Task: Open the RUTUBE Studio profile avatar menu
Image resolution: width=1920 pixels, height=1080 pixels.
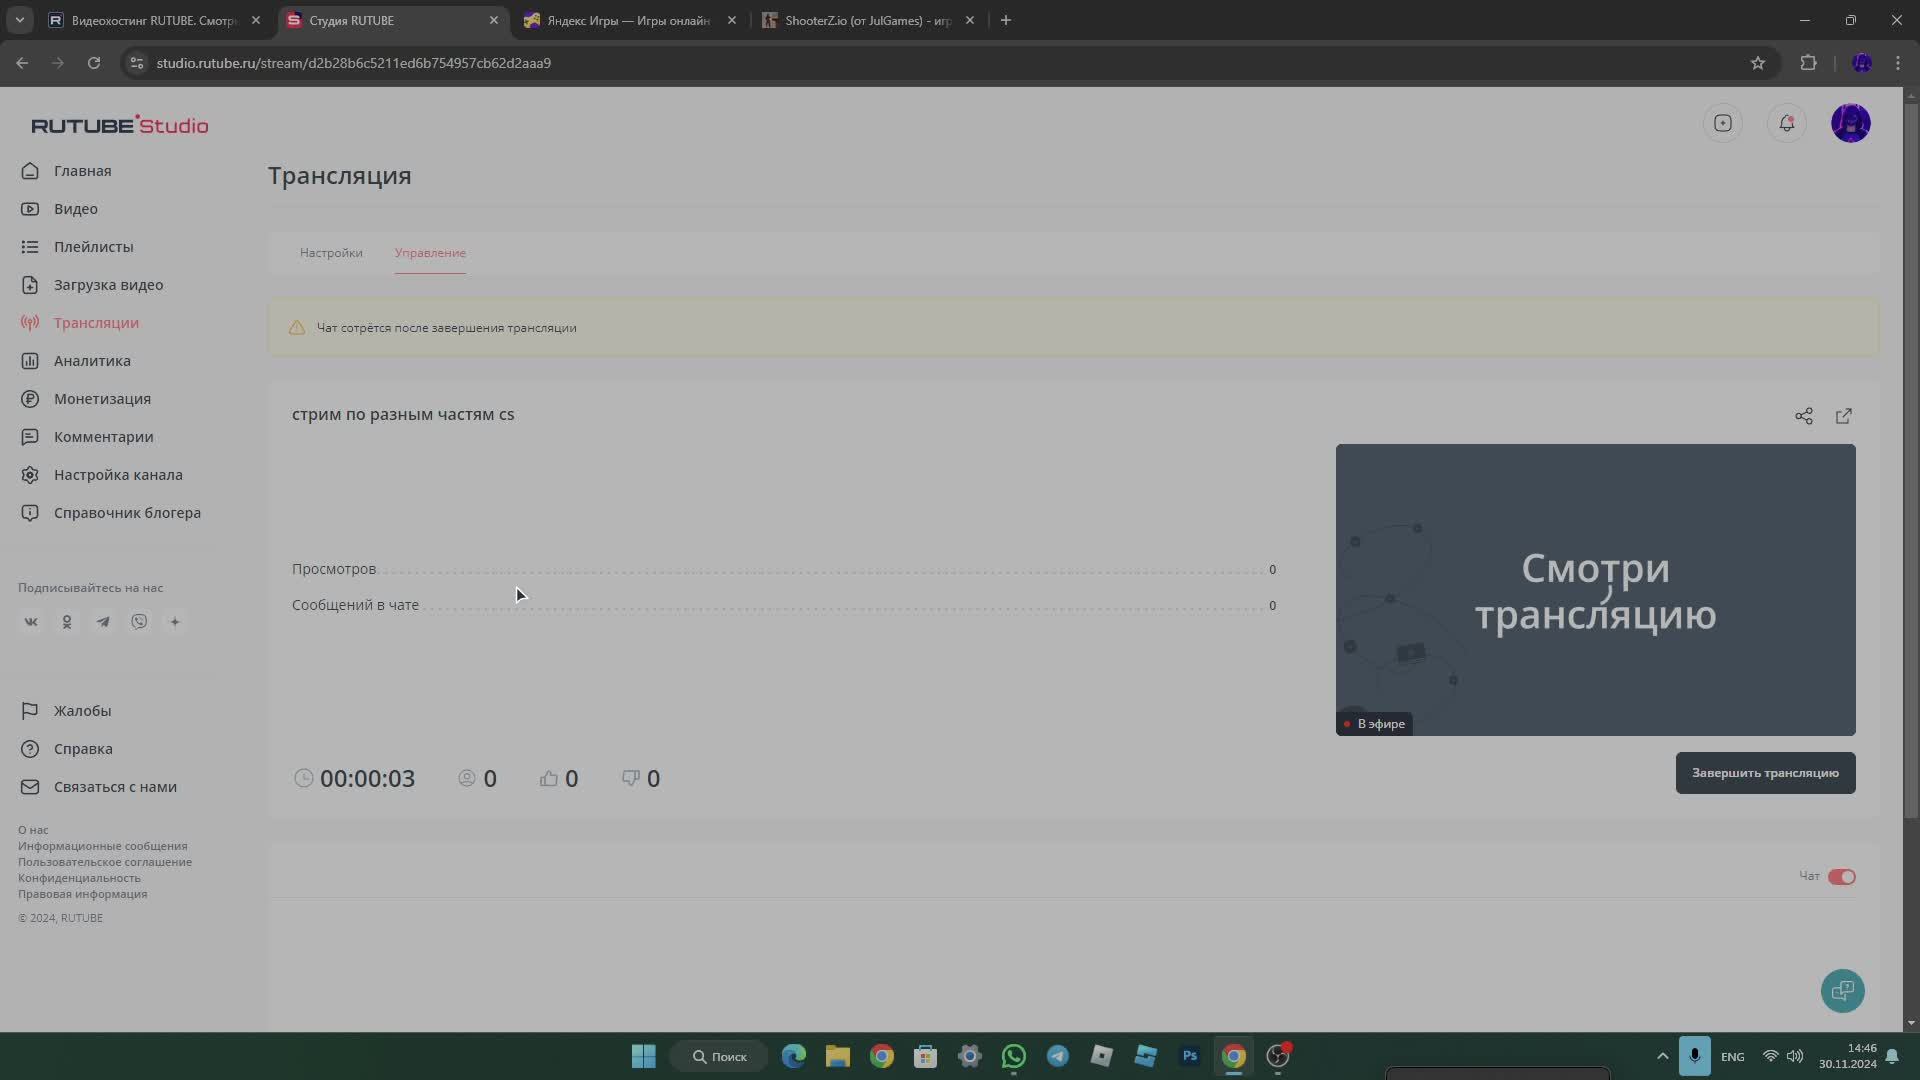Action: click(x=1852, y=122)
